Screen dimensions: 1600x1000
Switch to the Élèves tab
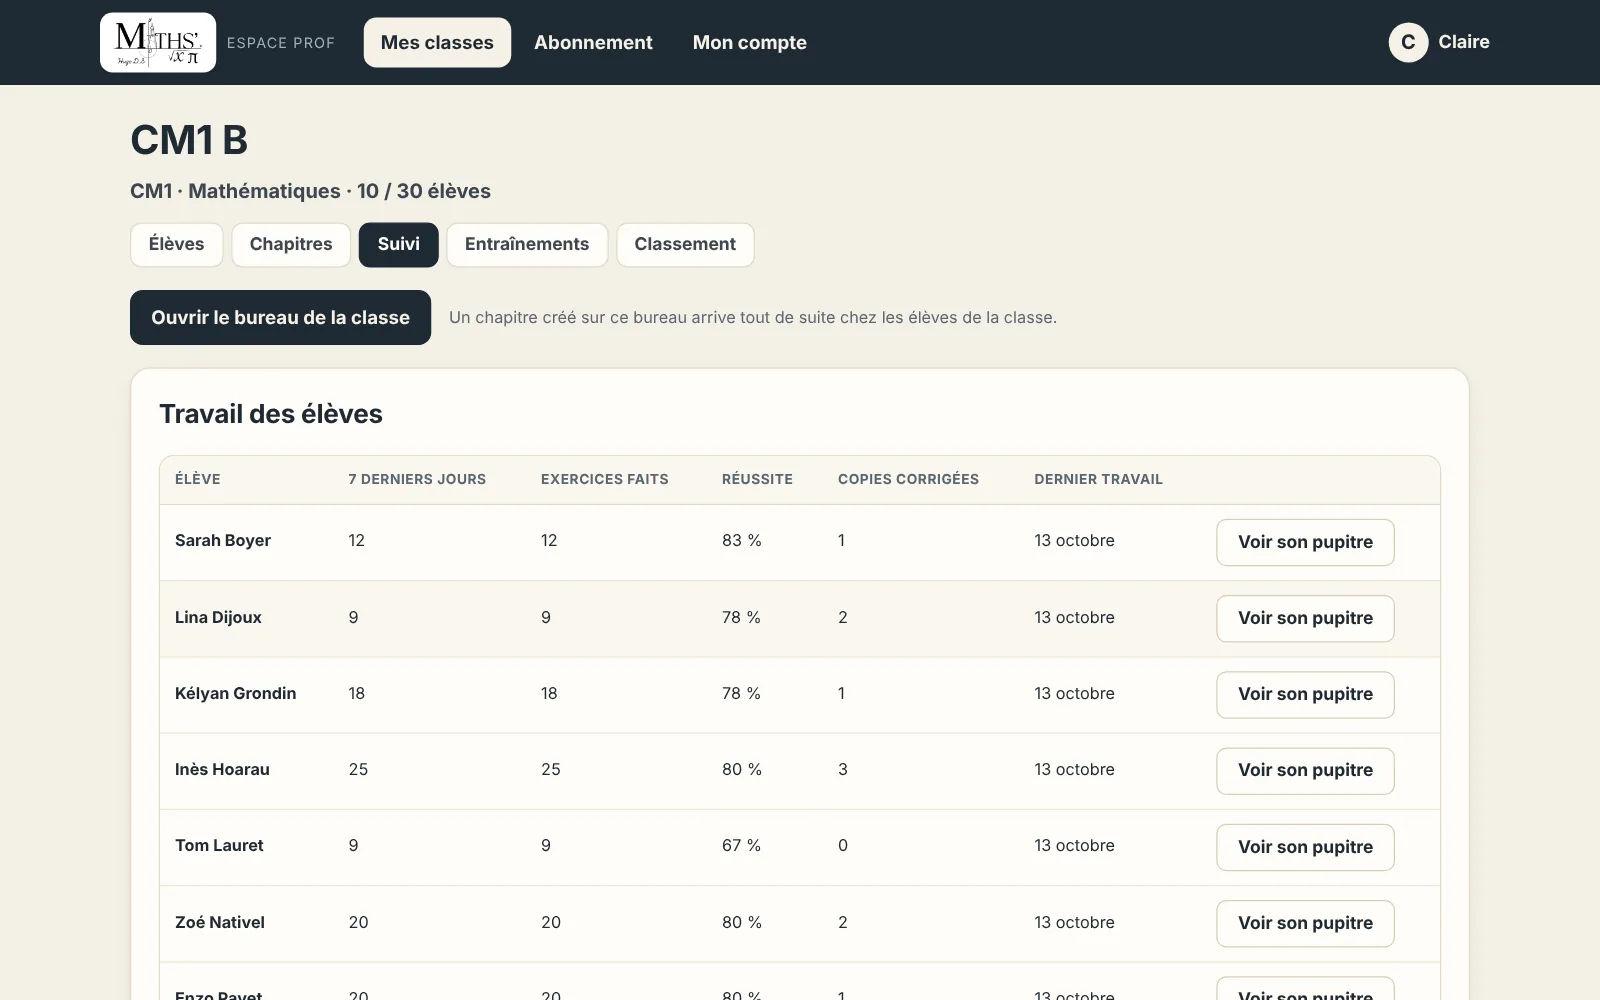tap(176, 244)
